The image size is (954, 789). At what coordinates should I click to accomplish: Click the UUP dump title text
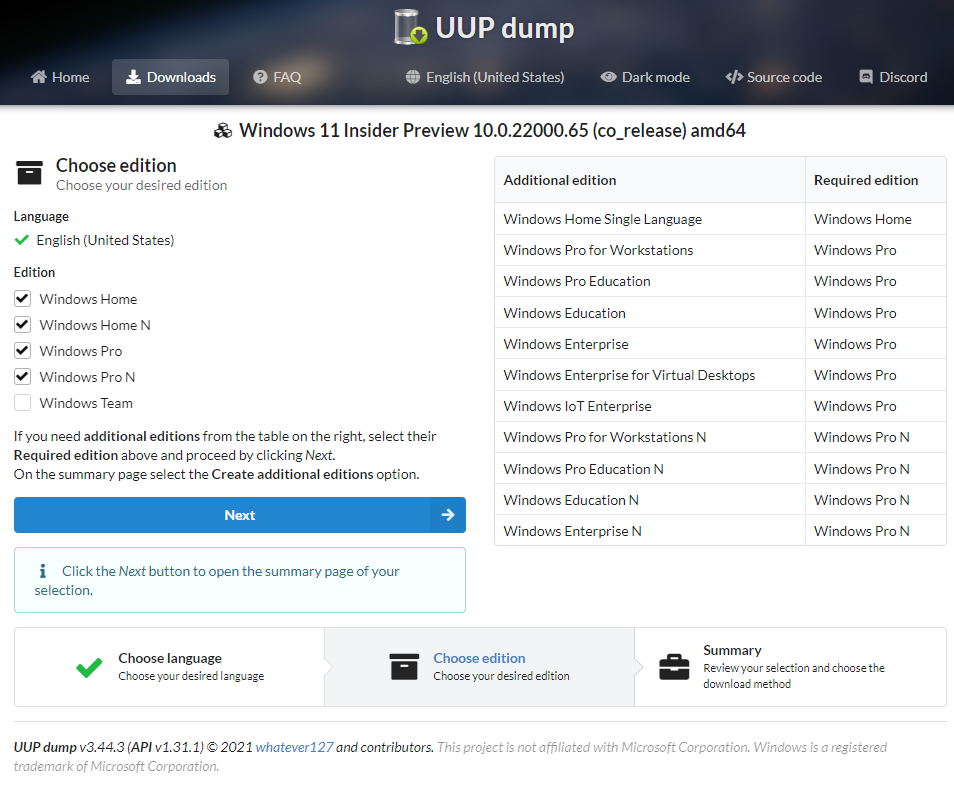(504, 28)
